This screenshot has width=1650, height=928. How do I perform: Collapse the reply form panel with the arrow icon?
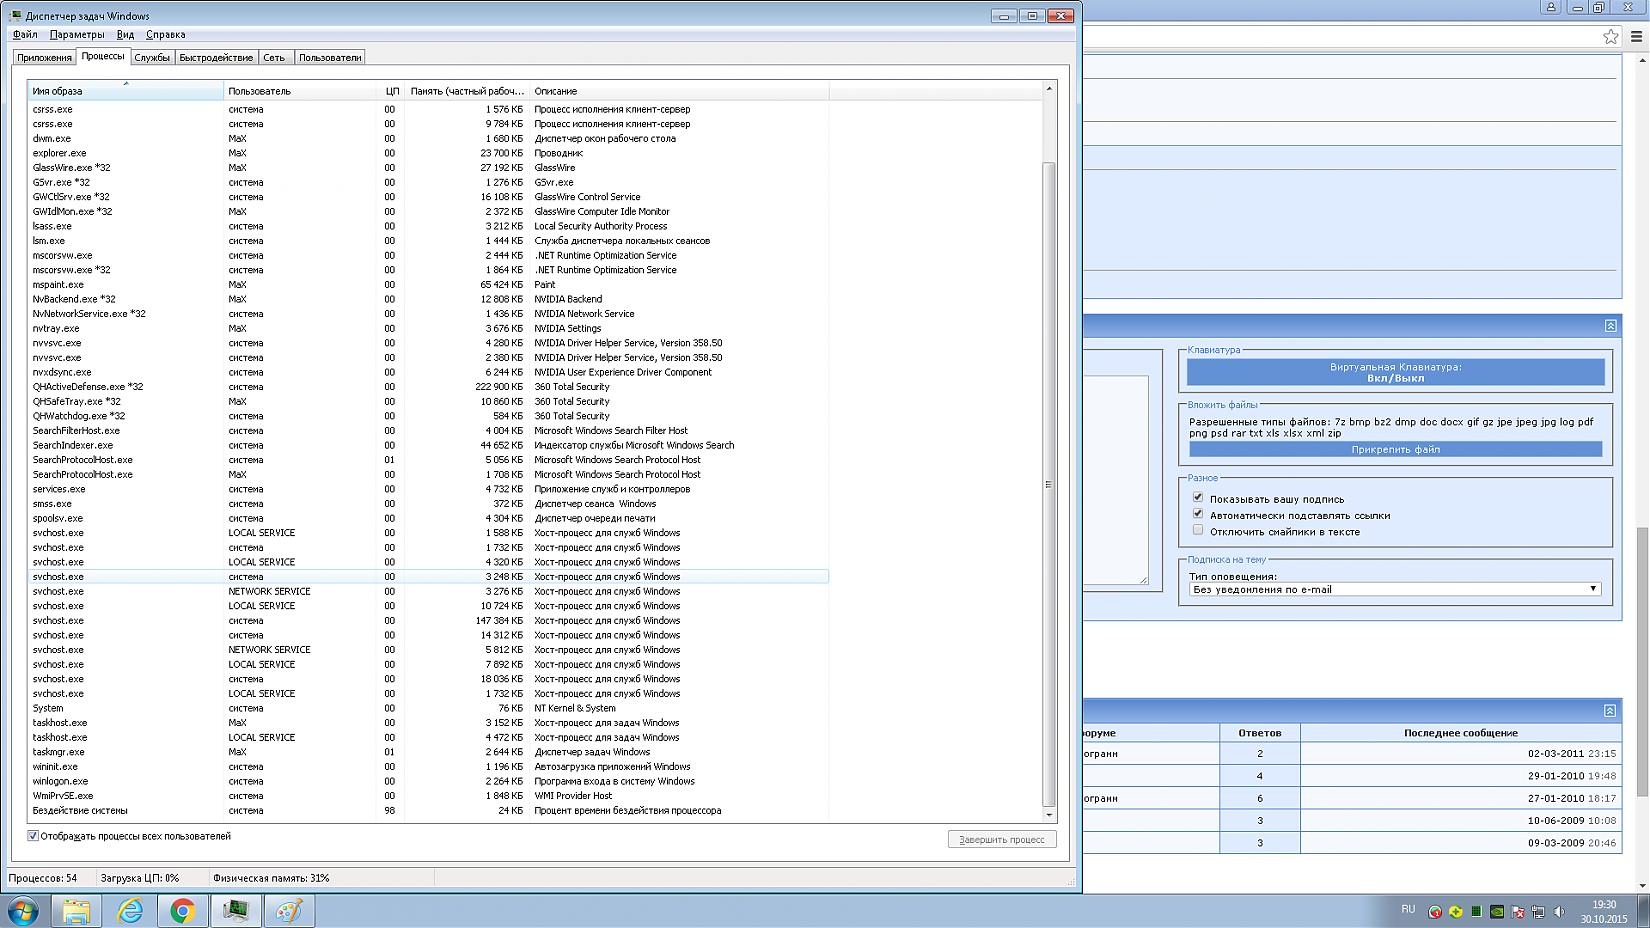pos(1610,326)
